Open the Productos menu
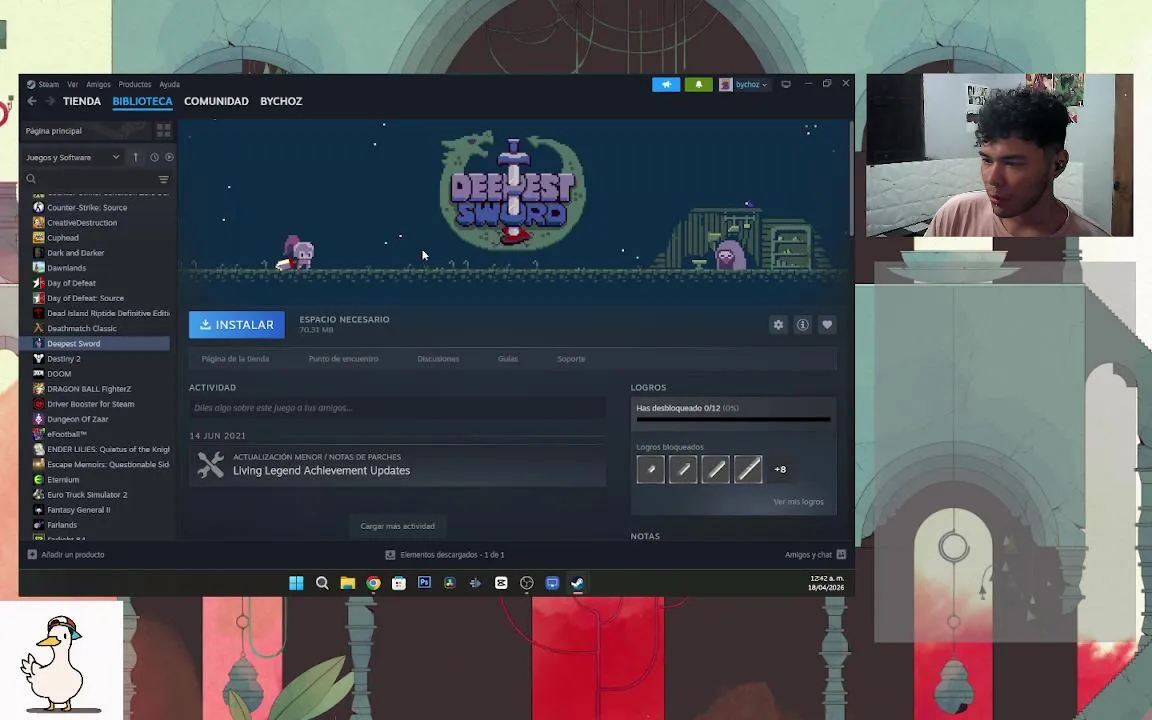This screenshot has height=720, width=1152. 134,84
